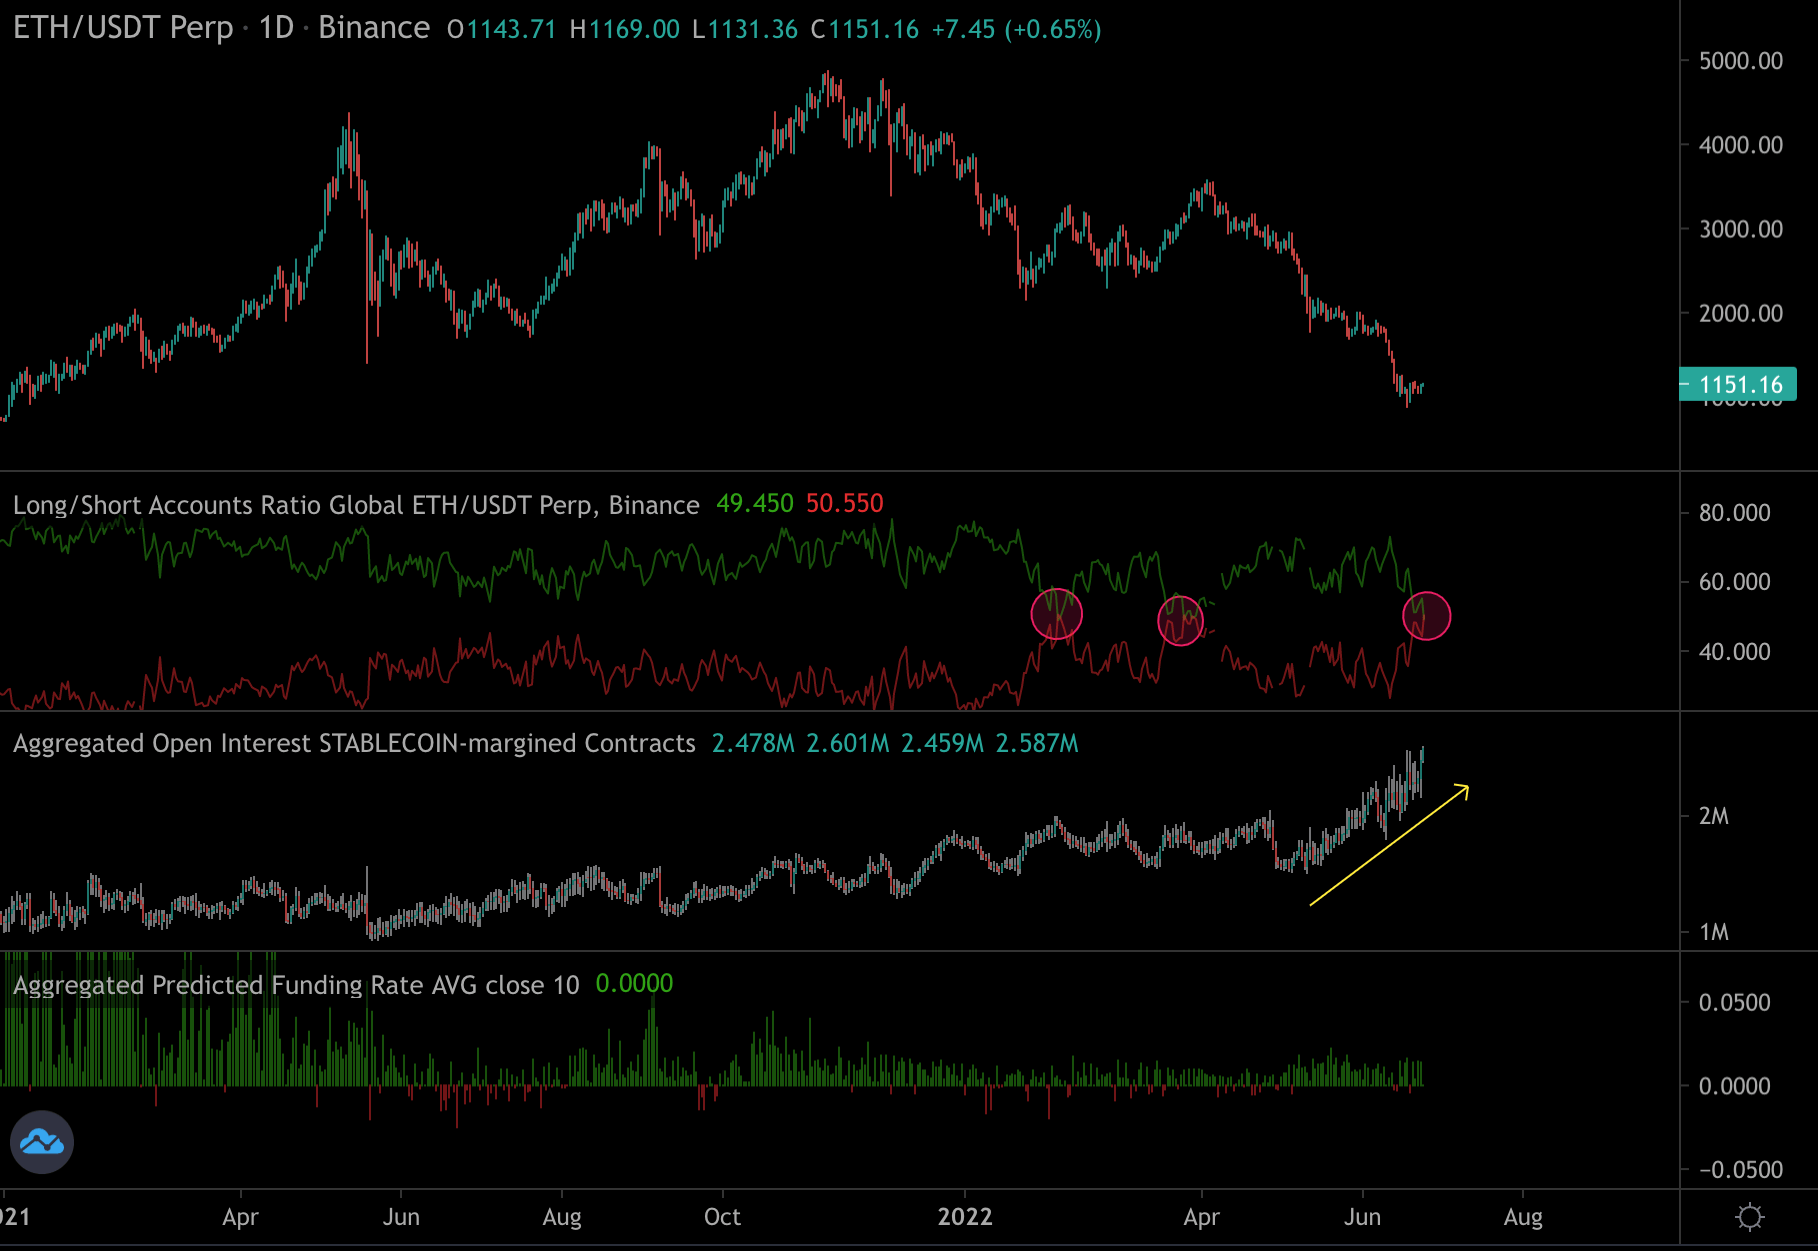This screenshot has width=1818, height=1251.
Task: Click the Long/Short Accounts Ratio indicator title
Action: pyautogui.click(x=355, y=505)
